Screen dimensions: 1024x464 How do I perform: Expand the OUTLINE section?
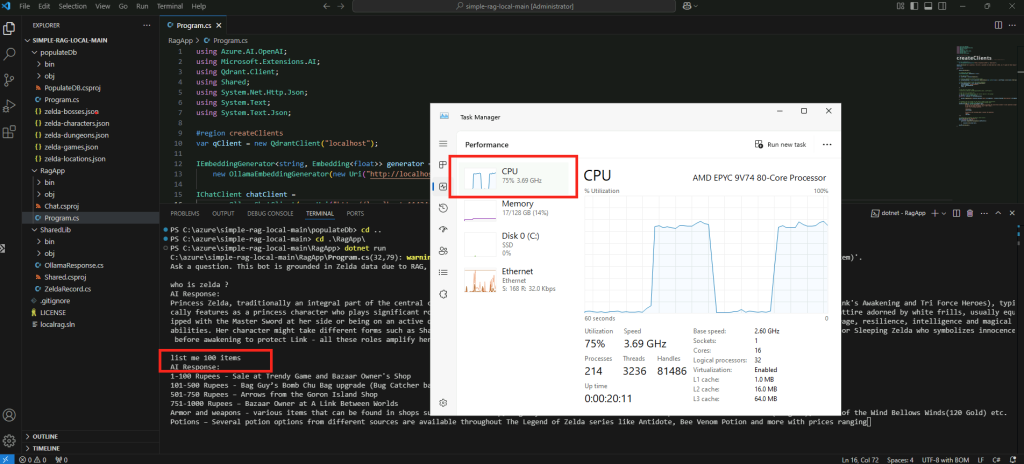point(91,437)
